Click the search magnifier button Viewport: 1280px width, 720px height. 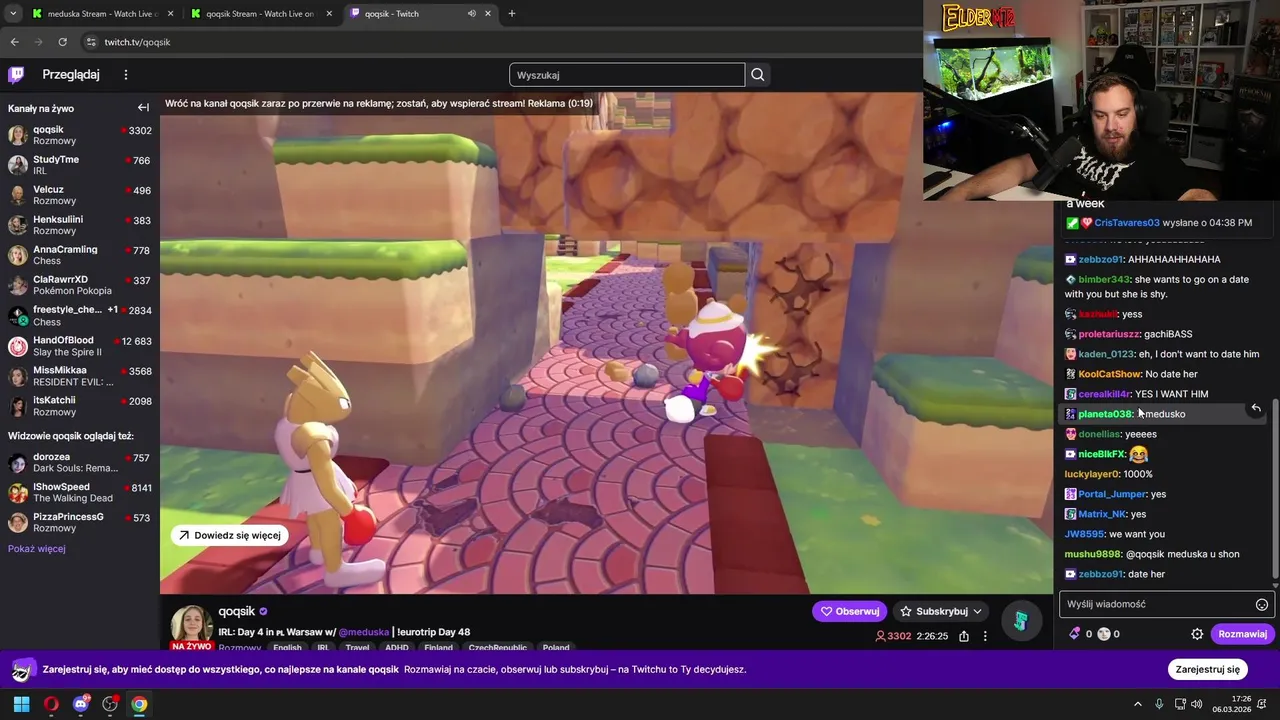(758, 75)
